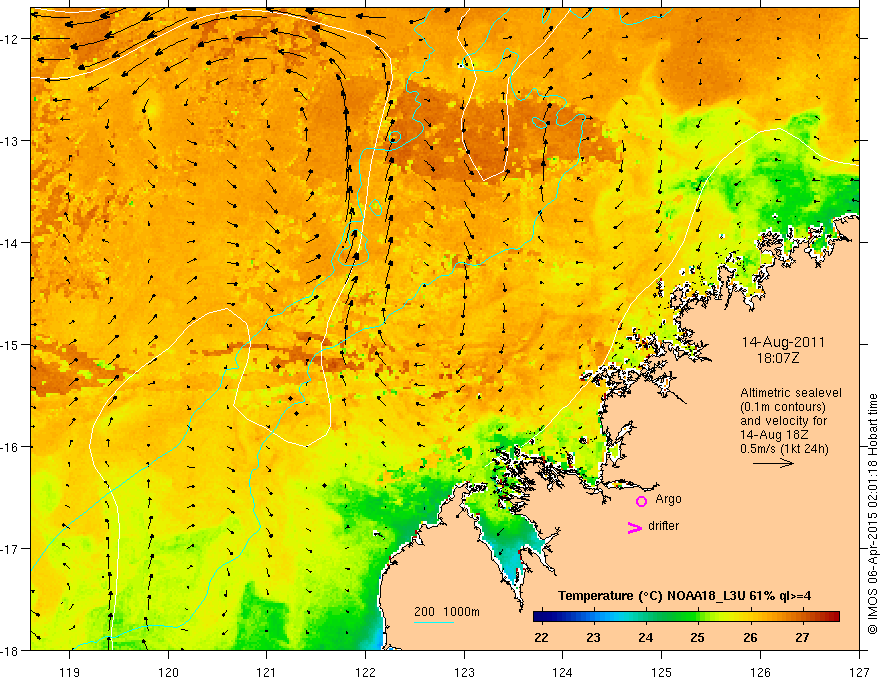Click the longitude axis label '123'
Viewport: 880px width, 680px height.
click(464, 672)
